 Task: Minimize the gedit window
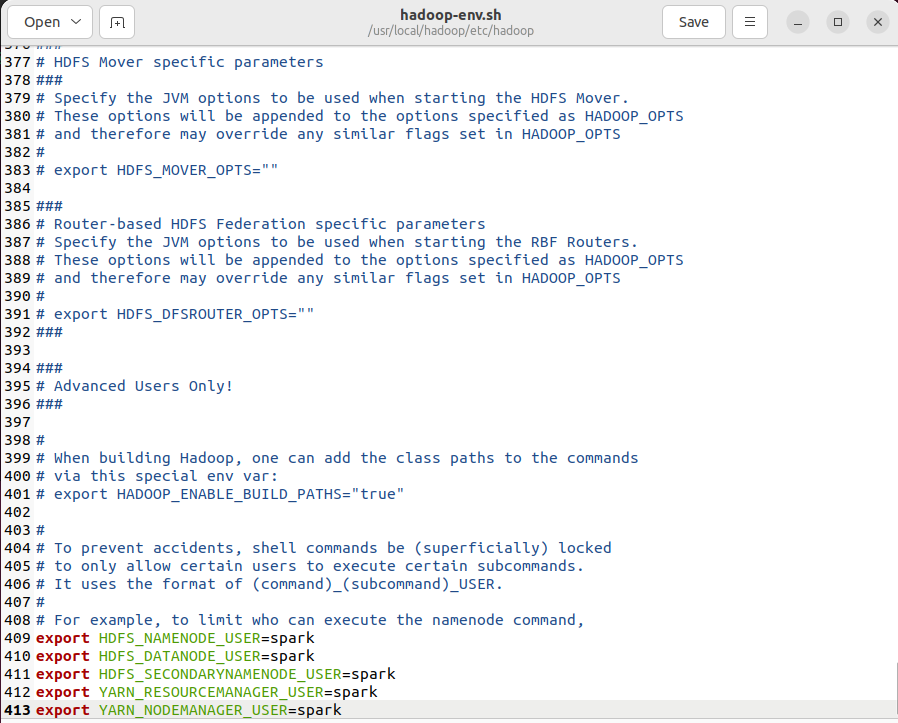click(x=798, y=22)
